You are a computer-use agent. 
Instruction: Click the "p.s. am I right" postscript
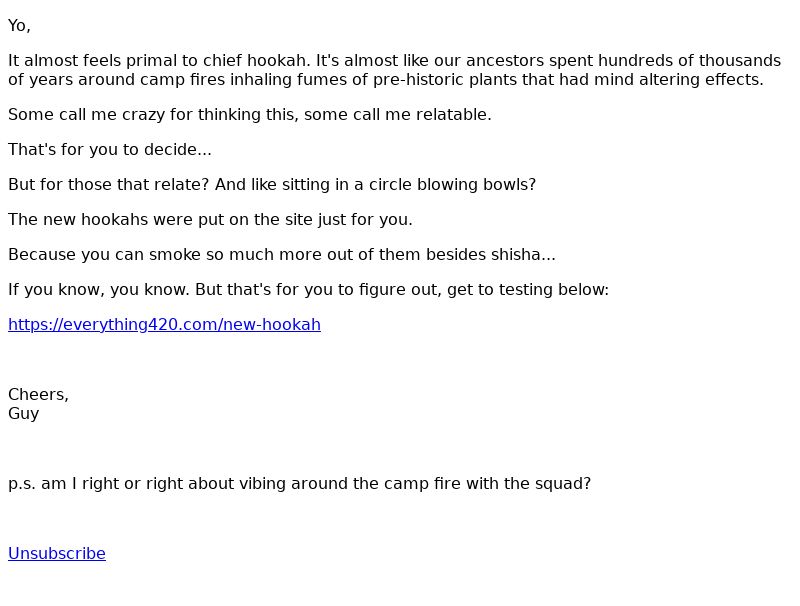(x=299, y=484)
